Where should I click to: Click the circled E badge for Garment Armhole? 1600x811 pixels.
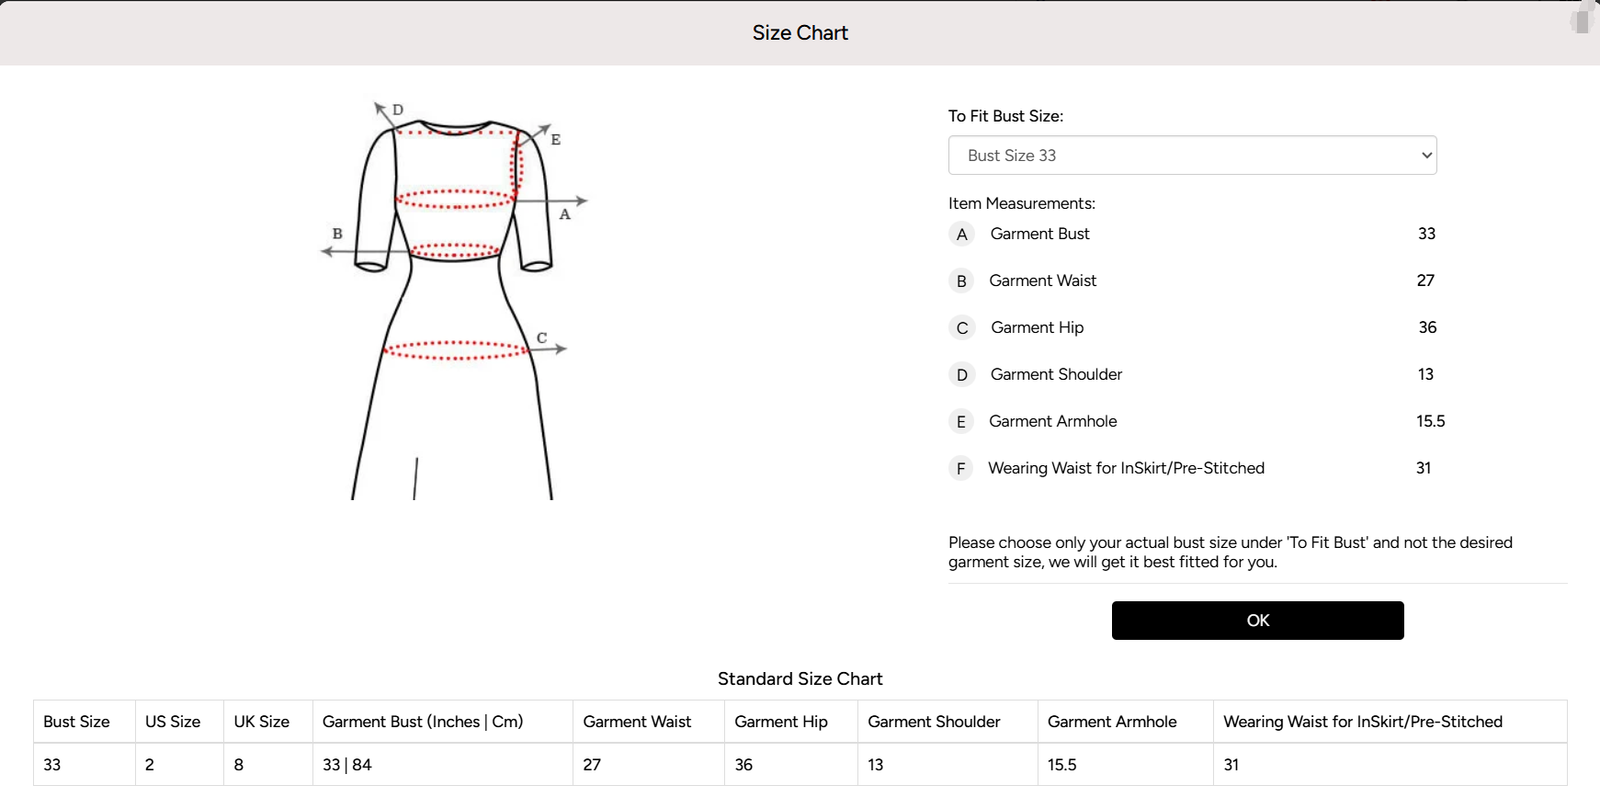tap(961, 422)
